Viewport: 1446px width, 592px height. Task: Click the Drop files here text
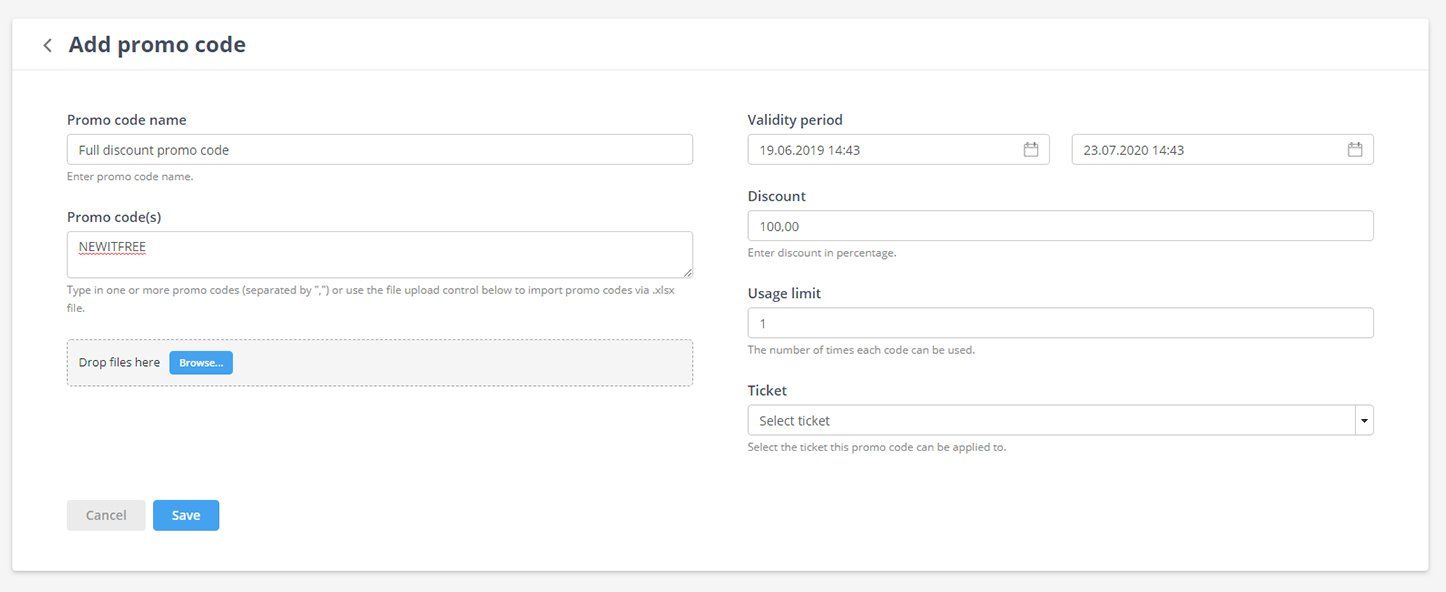(x=119, y=363)
